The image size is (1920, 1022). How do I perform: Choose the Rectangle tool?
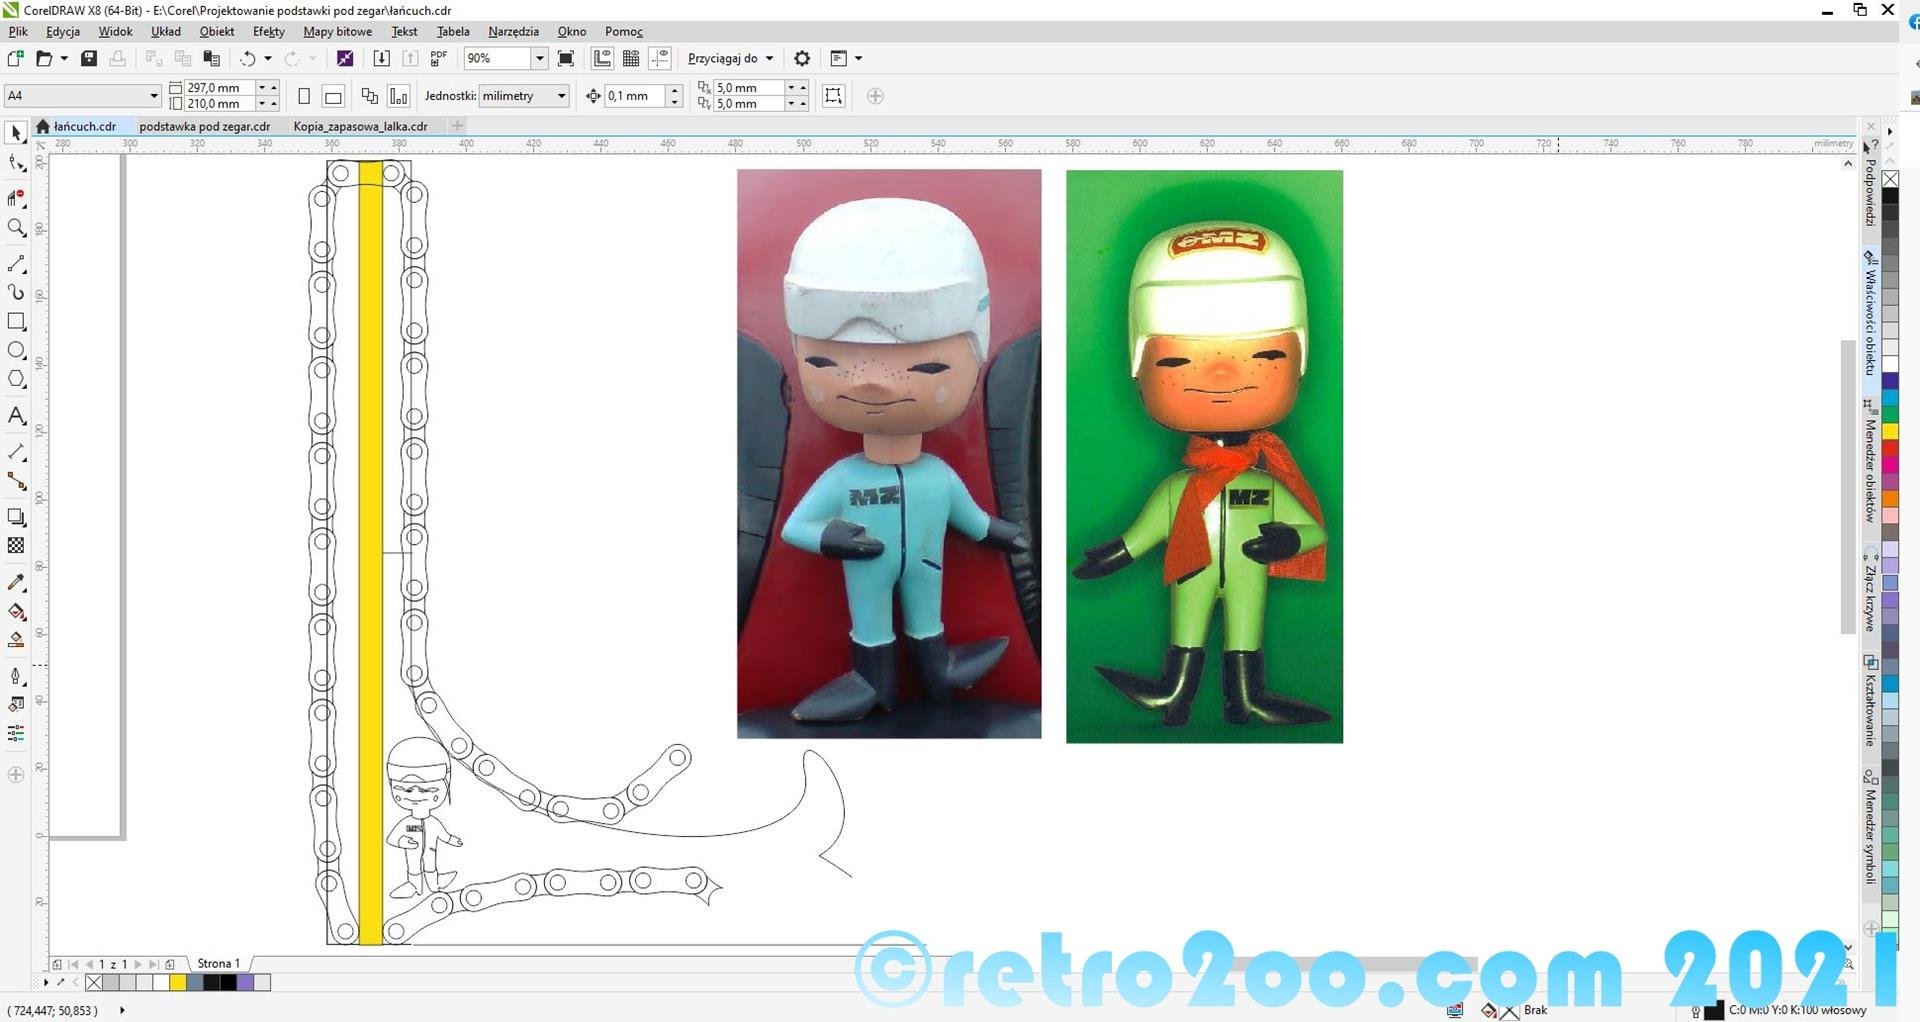[16, 322]
